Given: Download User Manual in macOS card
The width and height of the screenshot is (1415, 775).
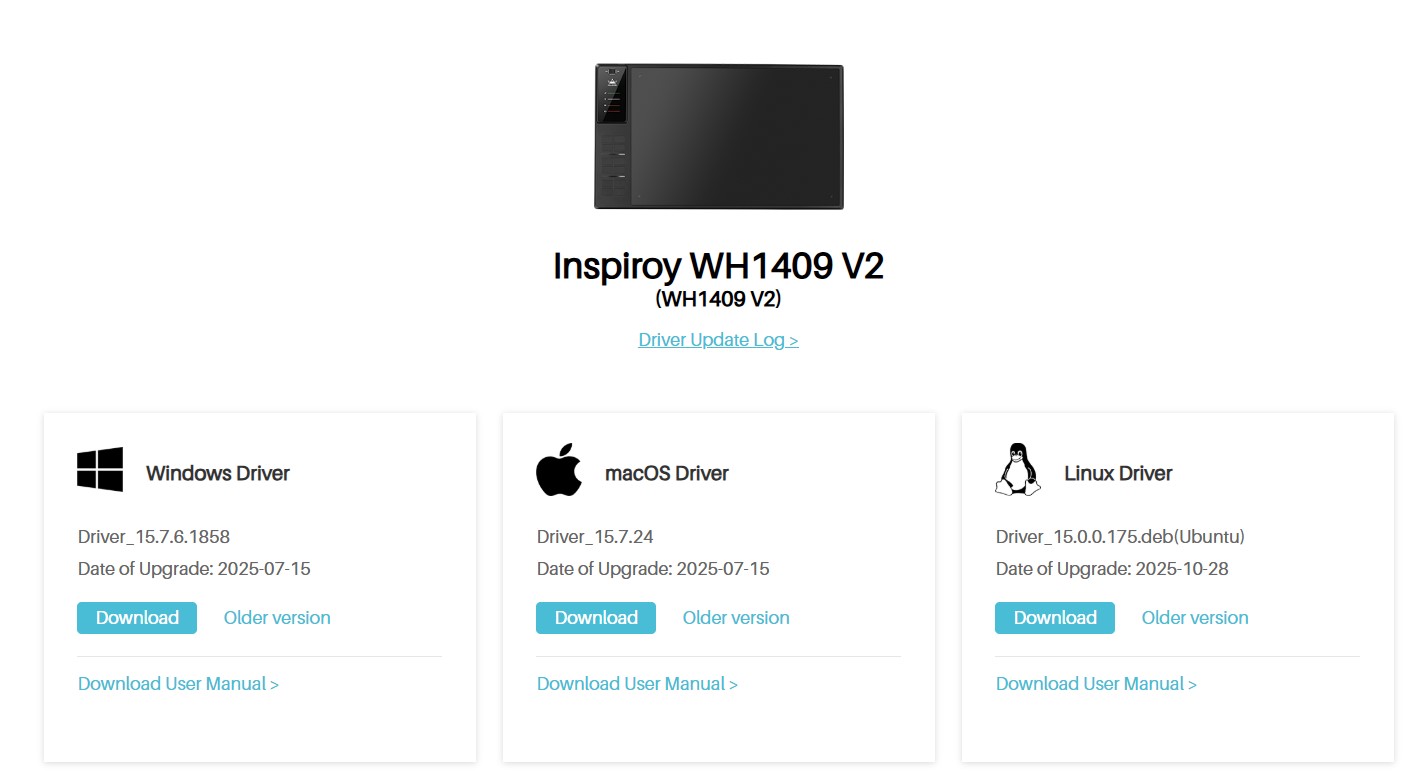Looking at the screenshot, I should pyautogui.click(x=637, y=684).
